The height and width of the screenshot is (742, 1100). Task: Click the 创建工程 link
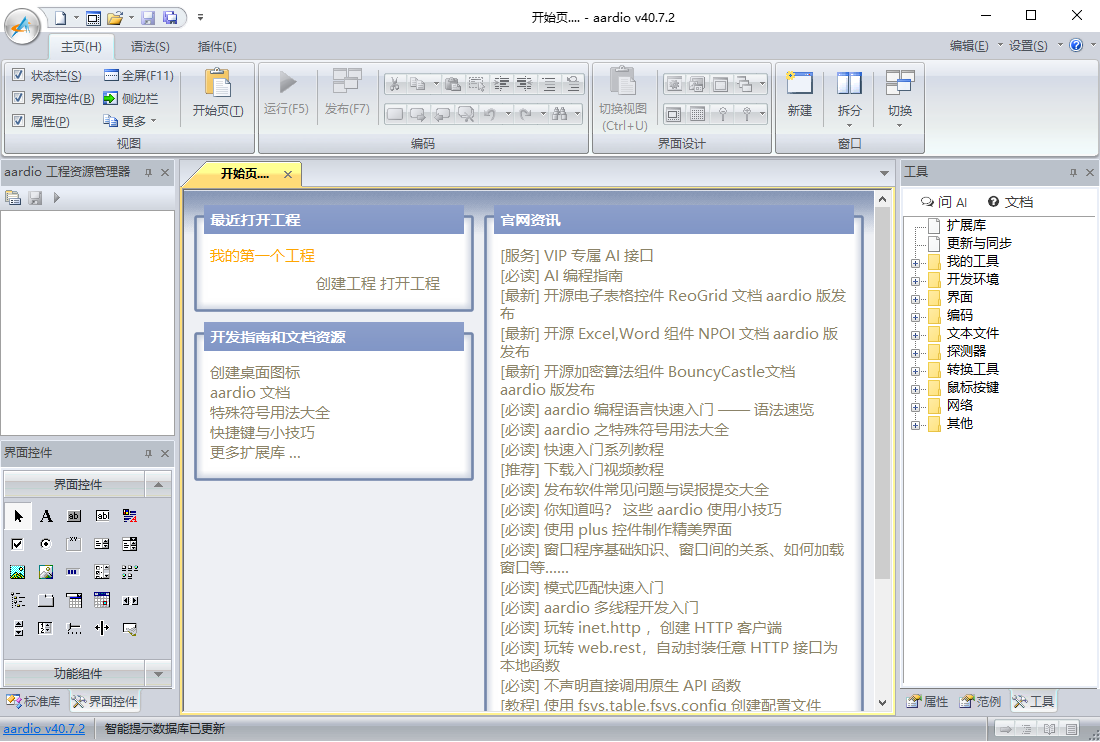pos(345,283)
